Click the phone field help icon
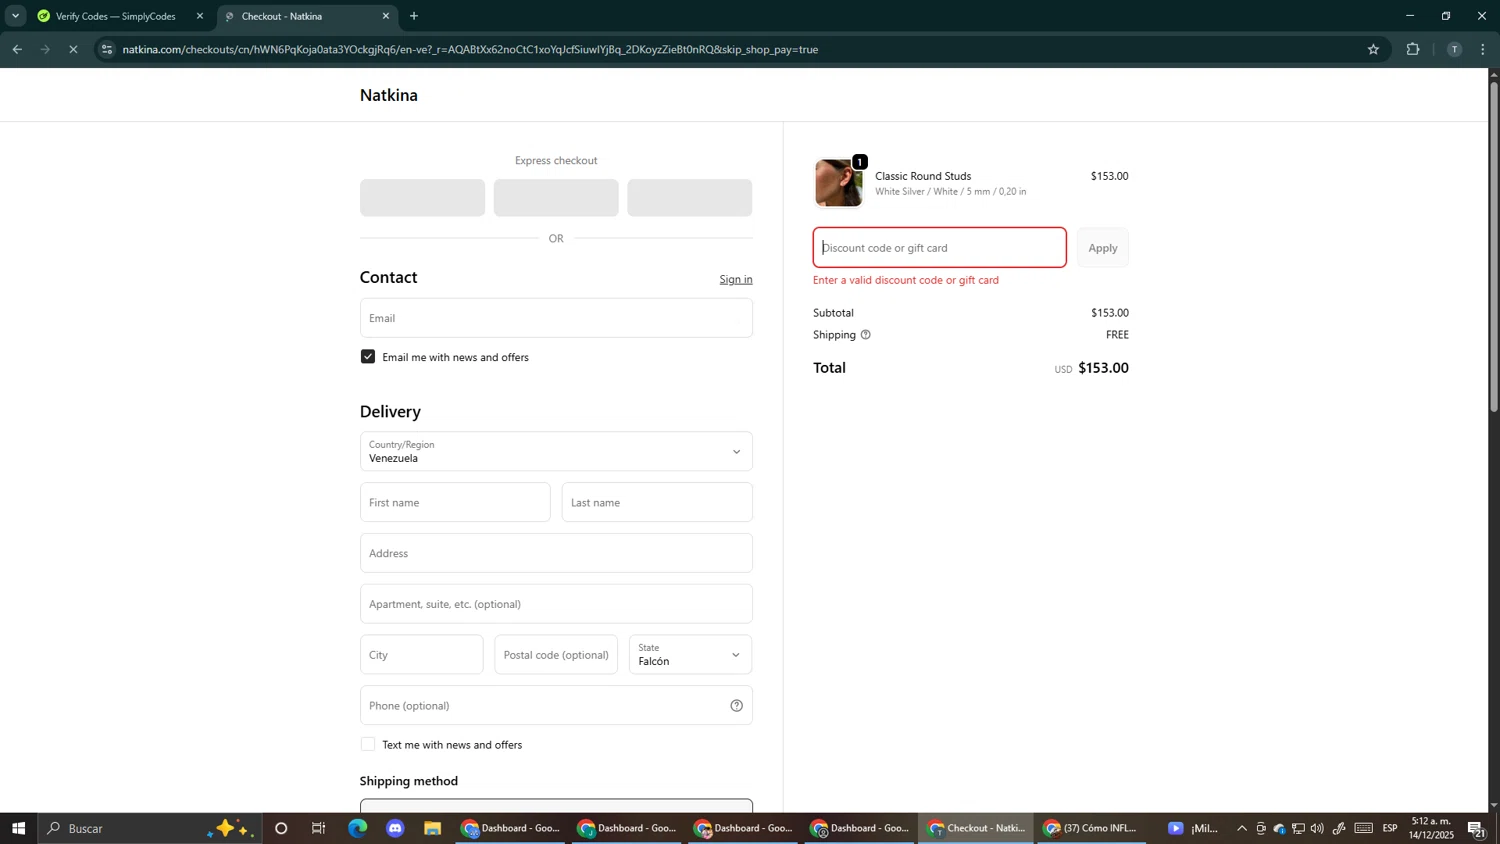 point(737,706)
